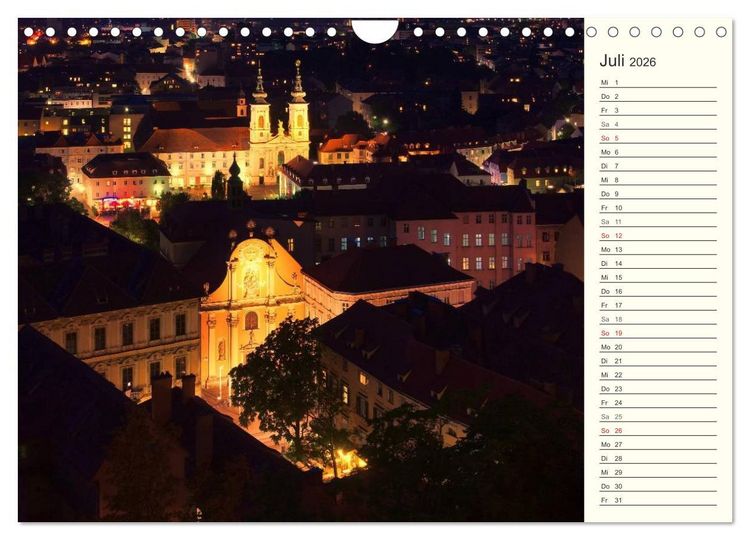Select the 'Do 9' date row
Screen dimensions: 750x540
tap(658, 194)
